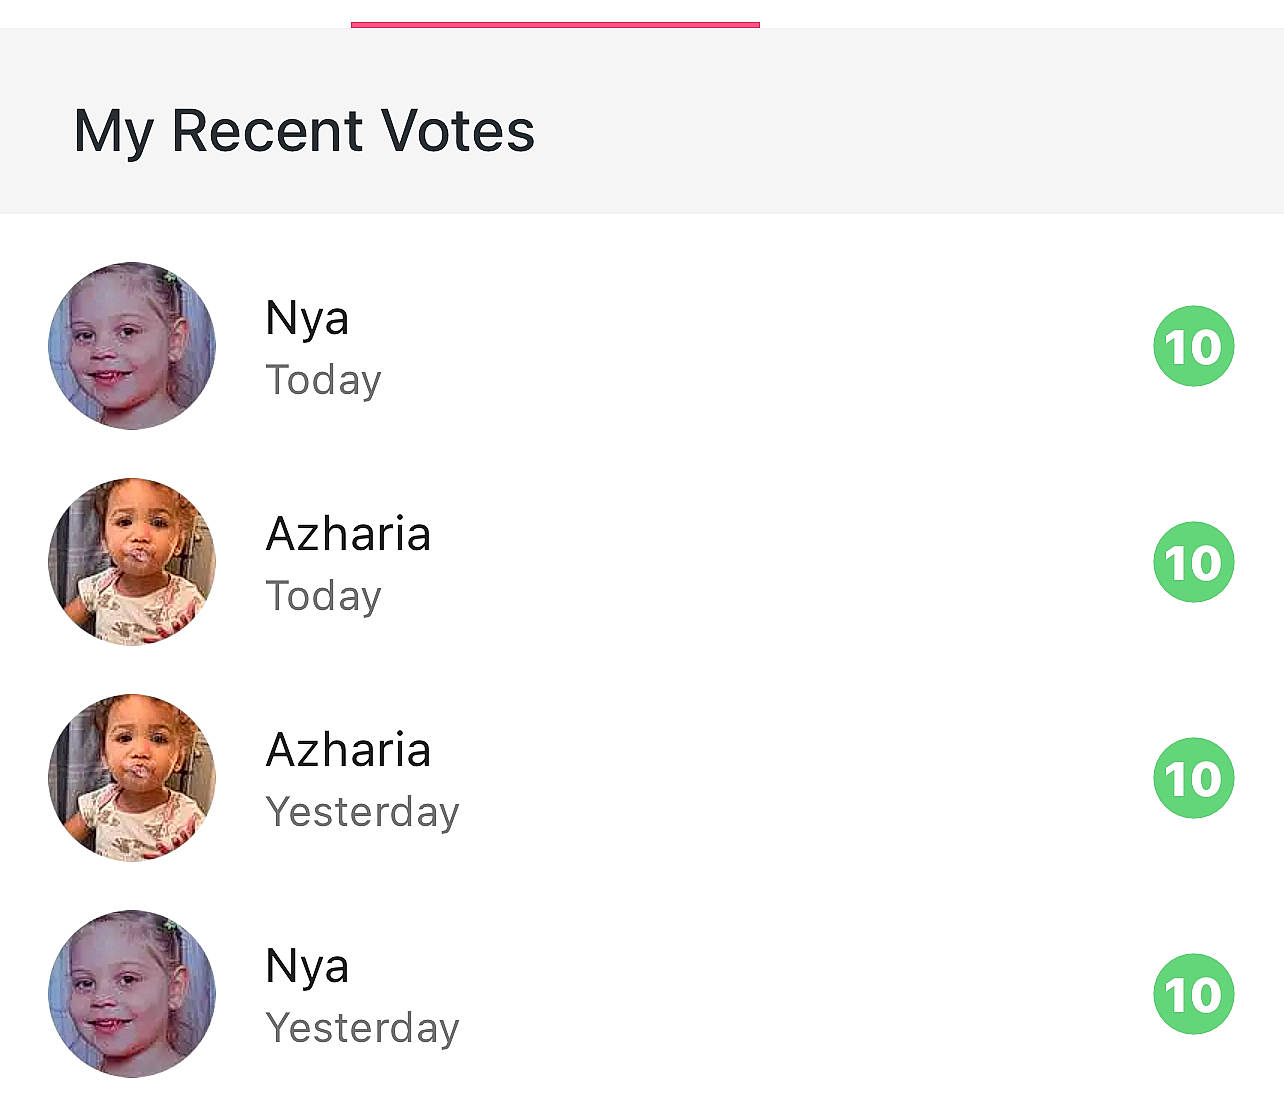Viewport: 1284px width, 1109px height.
Task: Click the green 10 badge for Nya Today
Action: (x=1193, y=346)
